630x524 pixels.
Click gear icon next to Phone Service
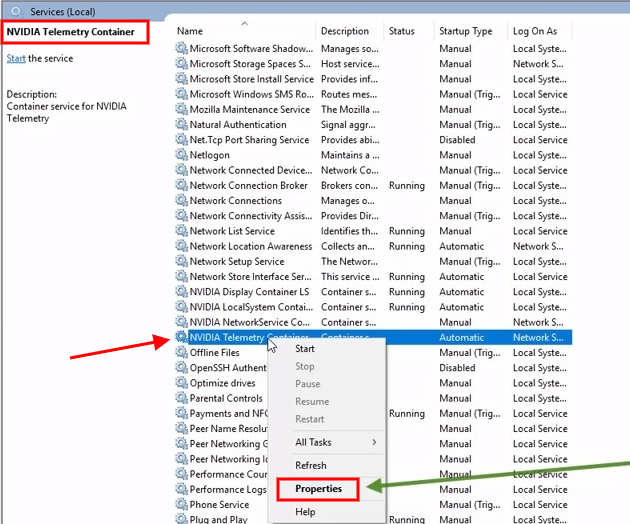pos(181,505)
